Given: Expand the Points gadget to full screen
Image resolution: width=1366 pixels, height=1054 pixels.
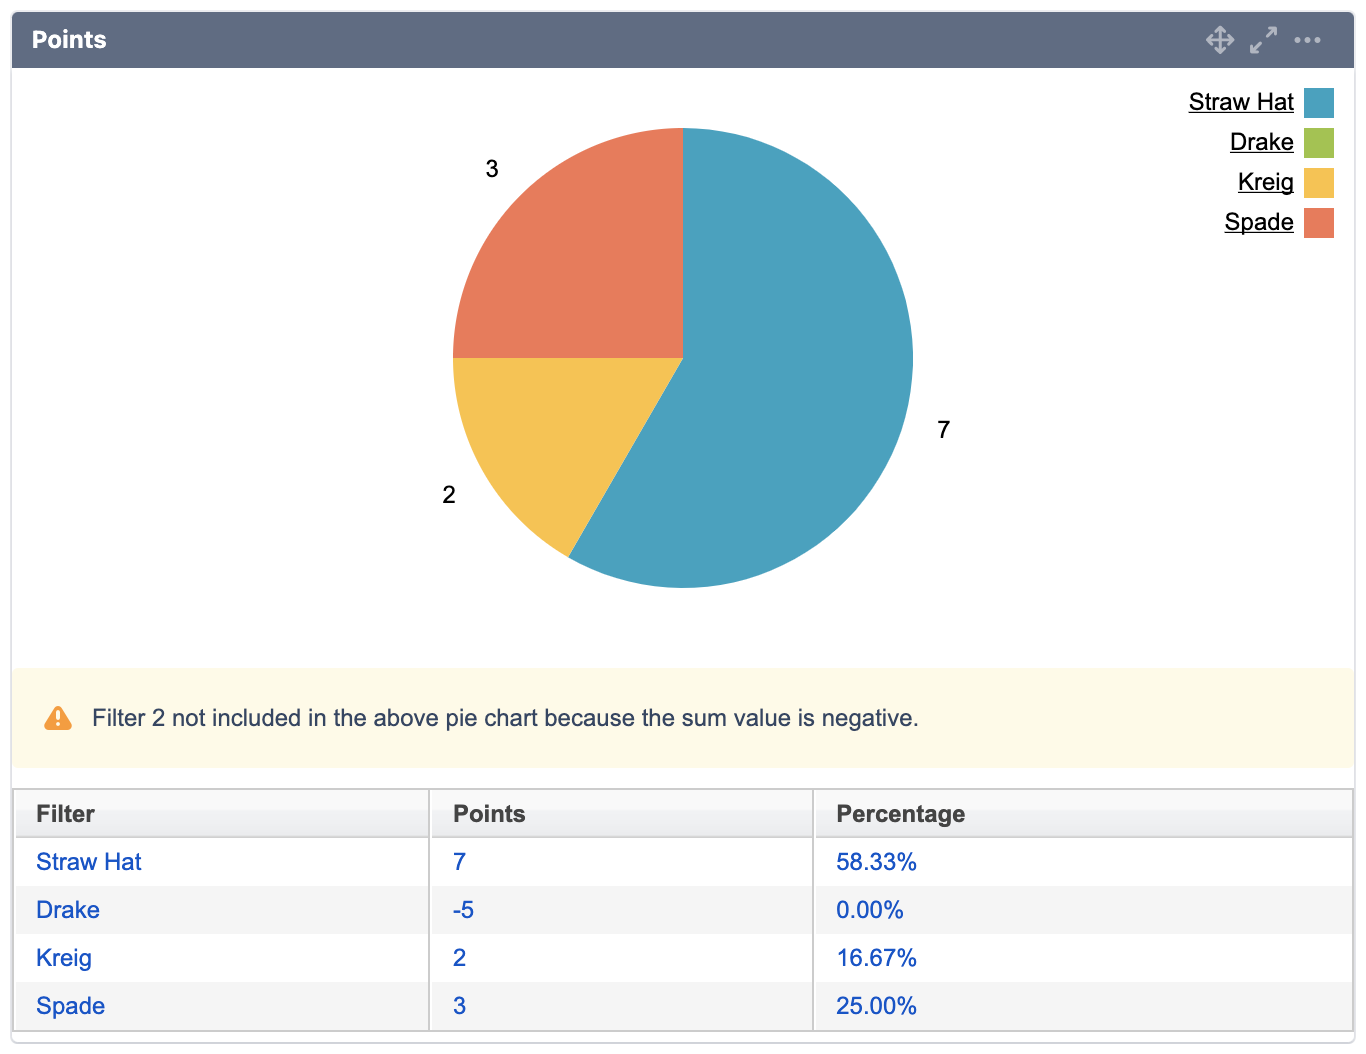Looking at the screenshot, I should (1263, 40).
